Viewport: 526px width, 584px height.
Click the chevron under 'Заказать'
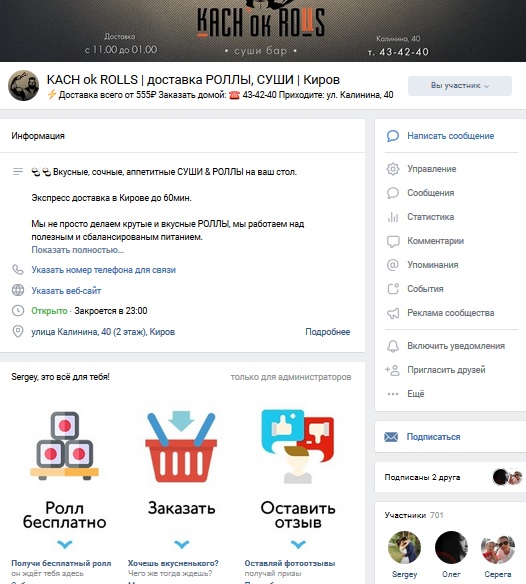(x=181, y=545)
